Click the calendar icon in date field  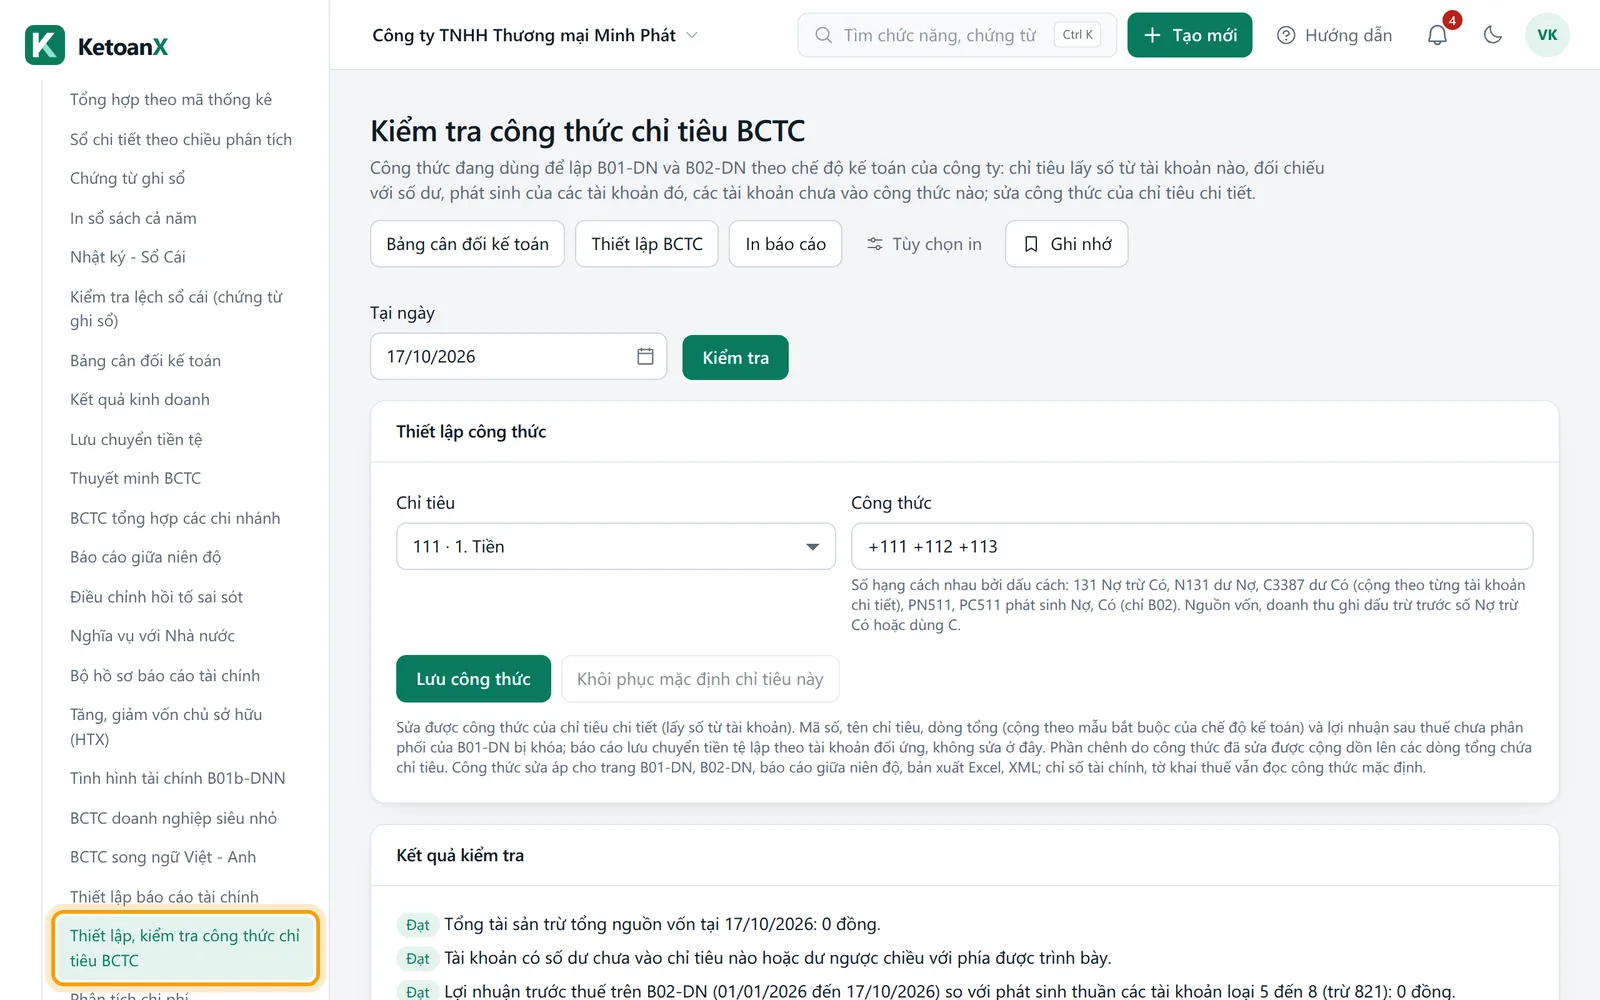click(645, 356)
